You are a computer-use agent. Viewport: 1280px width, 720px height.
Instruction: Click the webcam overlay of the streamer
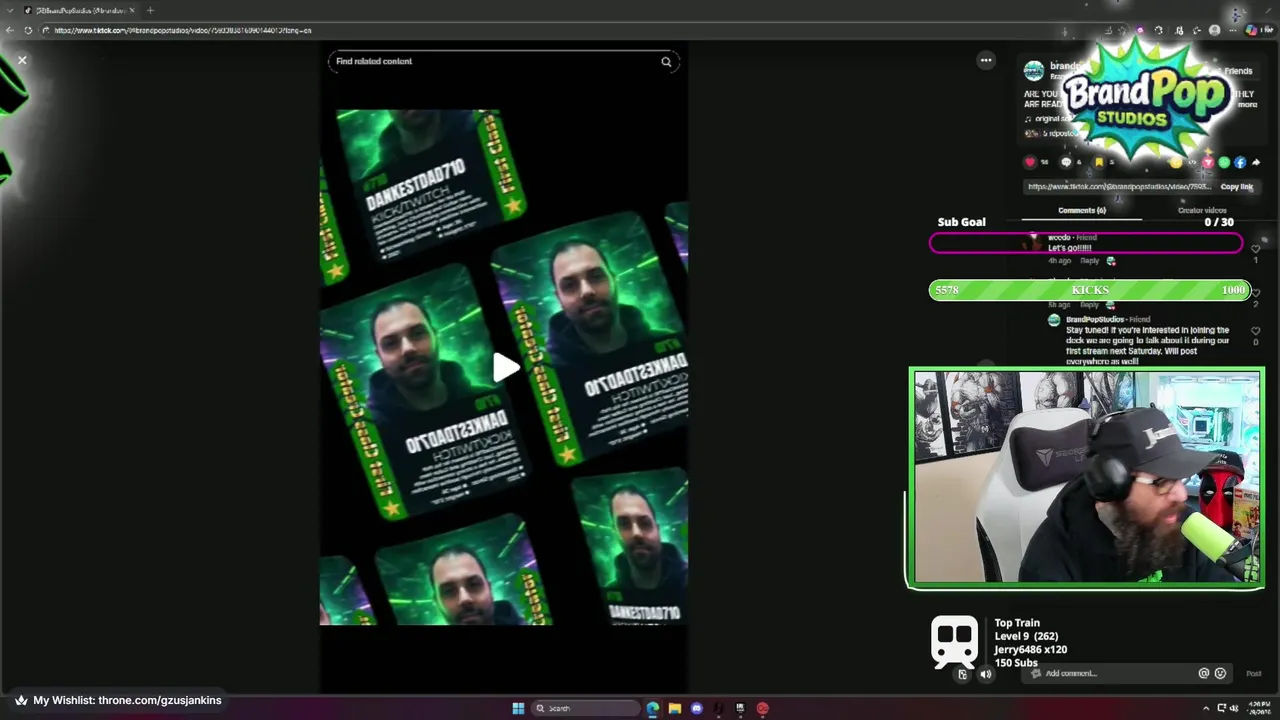[x=1086, y=478]
